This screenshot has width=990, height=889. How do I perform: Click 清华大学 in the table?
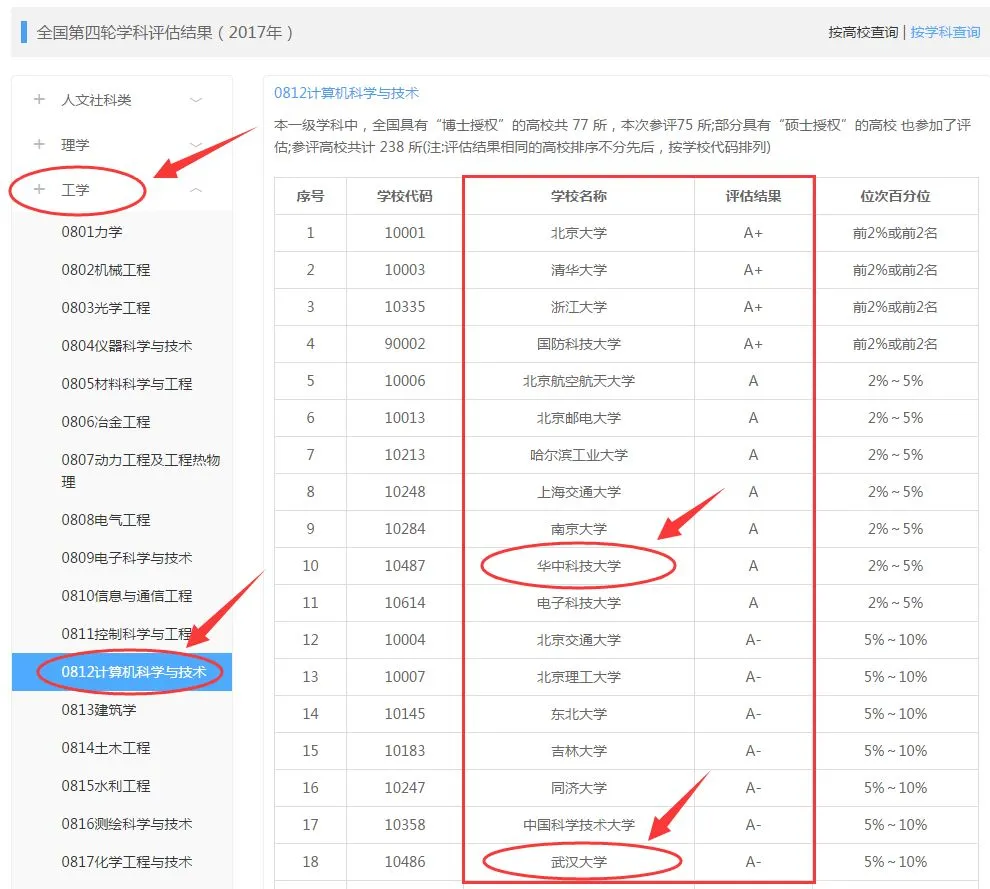578,270
